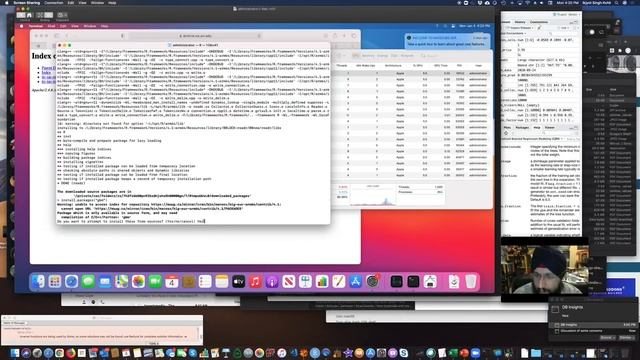The width and height of the screenshot is (640, 360).
Task: Sort Activity Monitor by Threads column
Action: [x=342, y=66]
